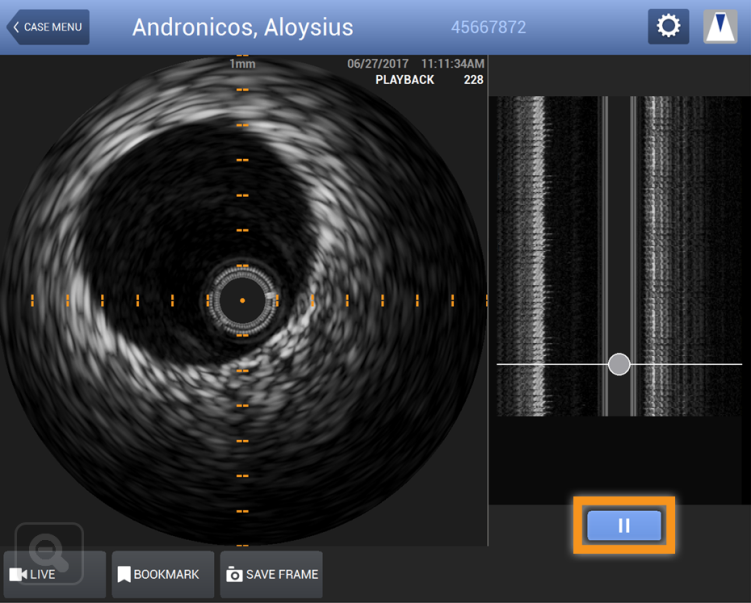
Task: Click the PLAYBACK status label
Action: 405,80
